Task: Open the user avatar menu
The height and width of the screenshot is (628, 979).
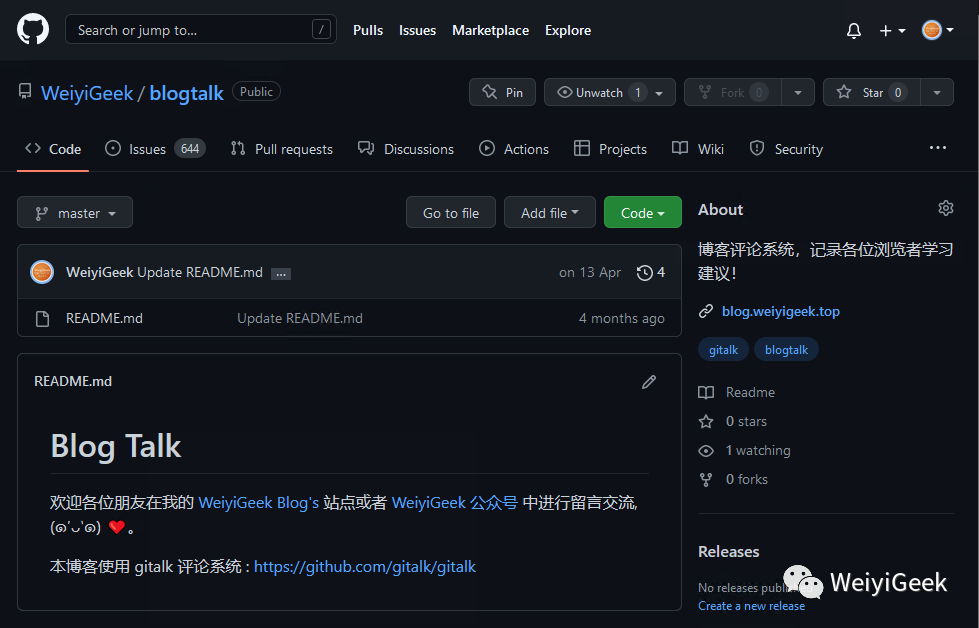Action: coord(938,29)
